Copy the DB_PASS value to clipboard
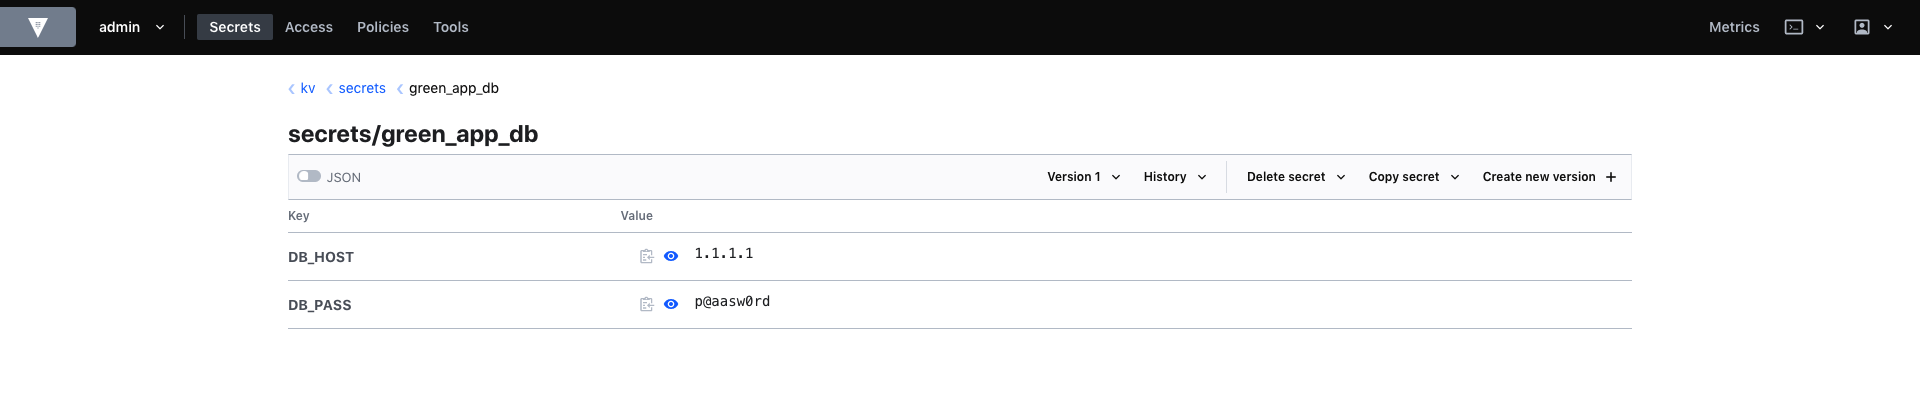The height and width of the screenshot is (393, 1920). point(646,305)
